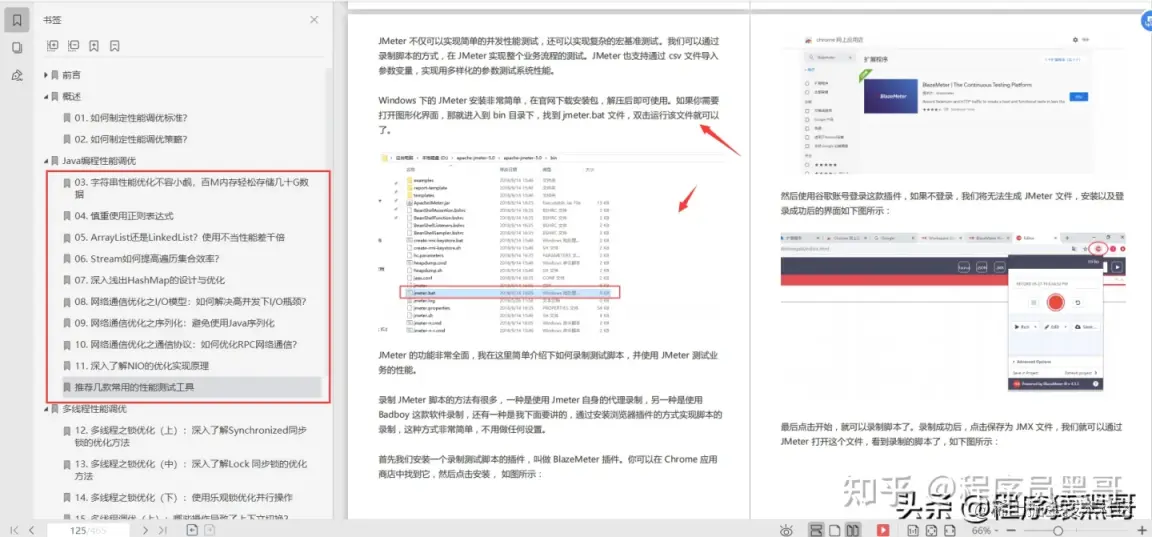
Task: Open bookmark 07. 深入浅出HashMap的设计与优化
Action: click(x=150, y=280)
